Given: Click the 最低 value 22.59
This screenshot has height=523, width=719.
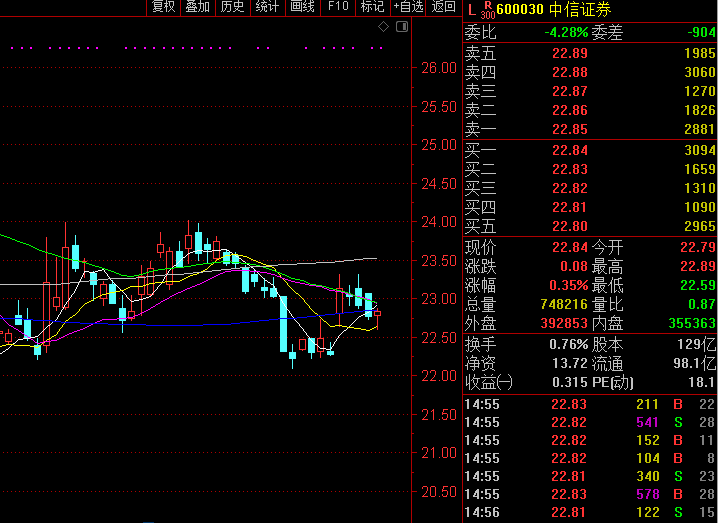Looking at the screenshot, I should [x=698, y=286].
